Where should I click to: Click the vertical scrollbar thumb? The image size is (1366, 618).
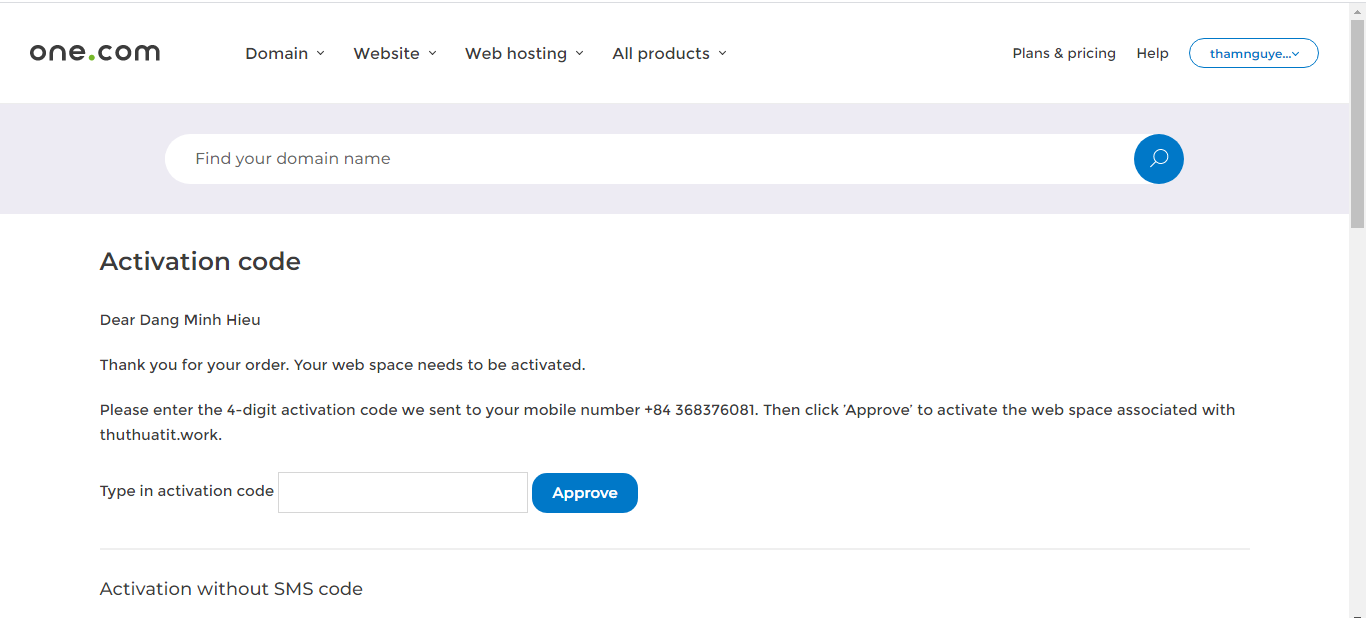(x=1357, y=120)
